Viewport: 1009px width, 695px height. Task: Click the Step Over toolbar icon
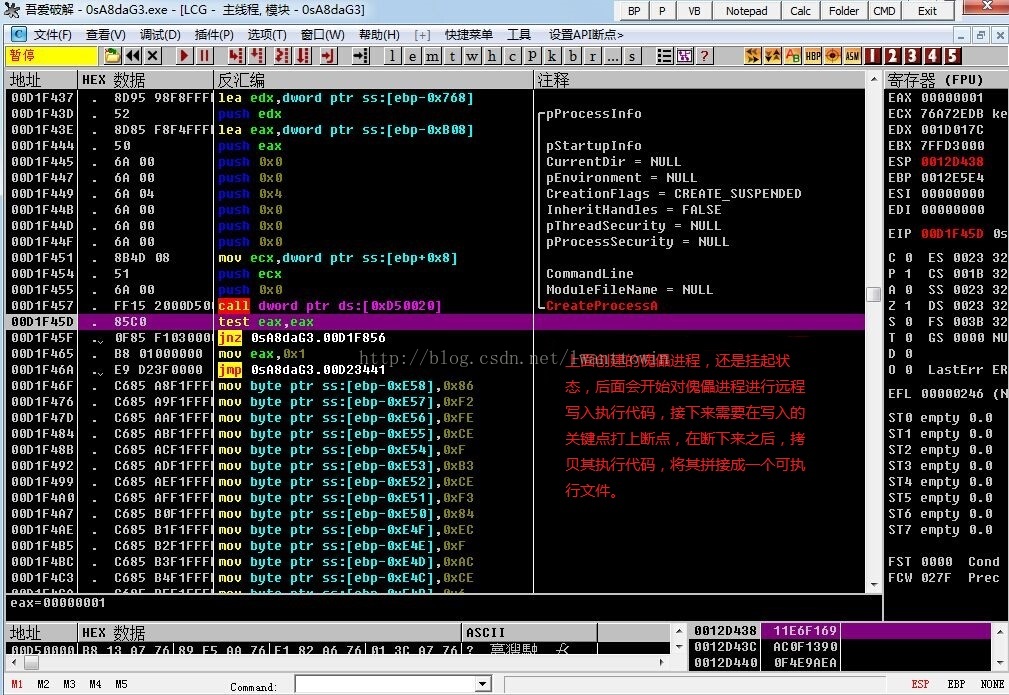click(257, 56)
